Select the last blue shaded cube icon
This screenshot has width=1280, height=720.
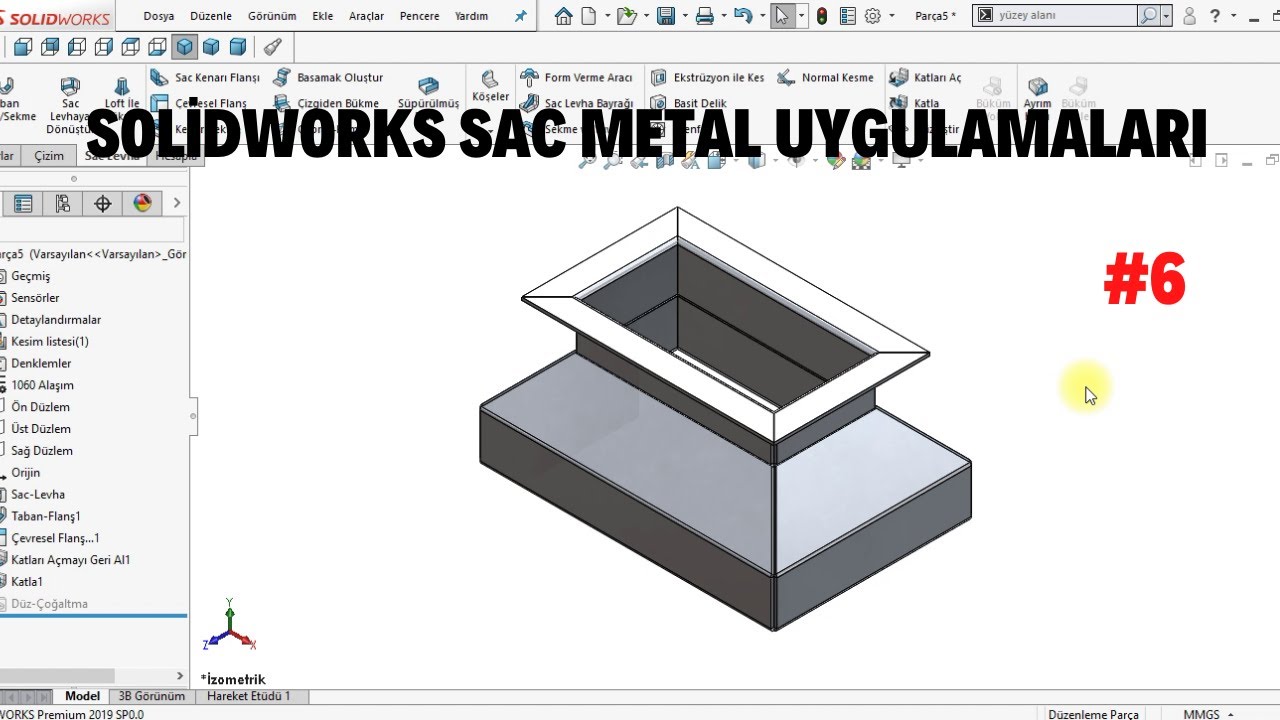point(238,47)
